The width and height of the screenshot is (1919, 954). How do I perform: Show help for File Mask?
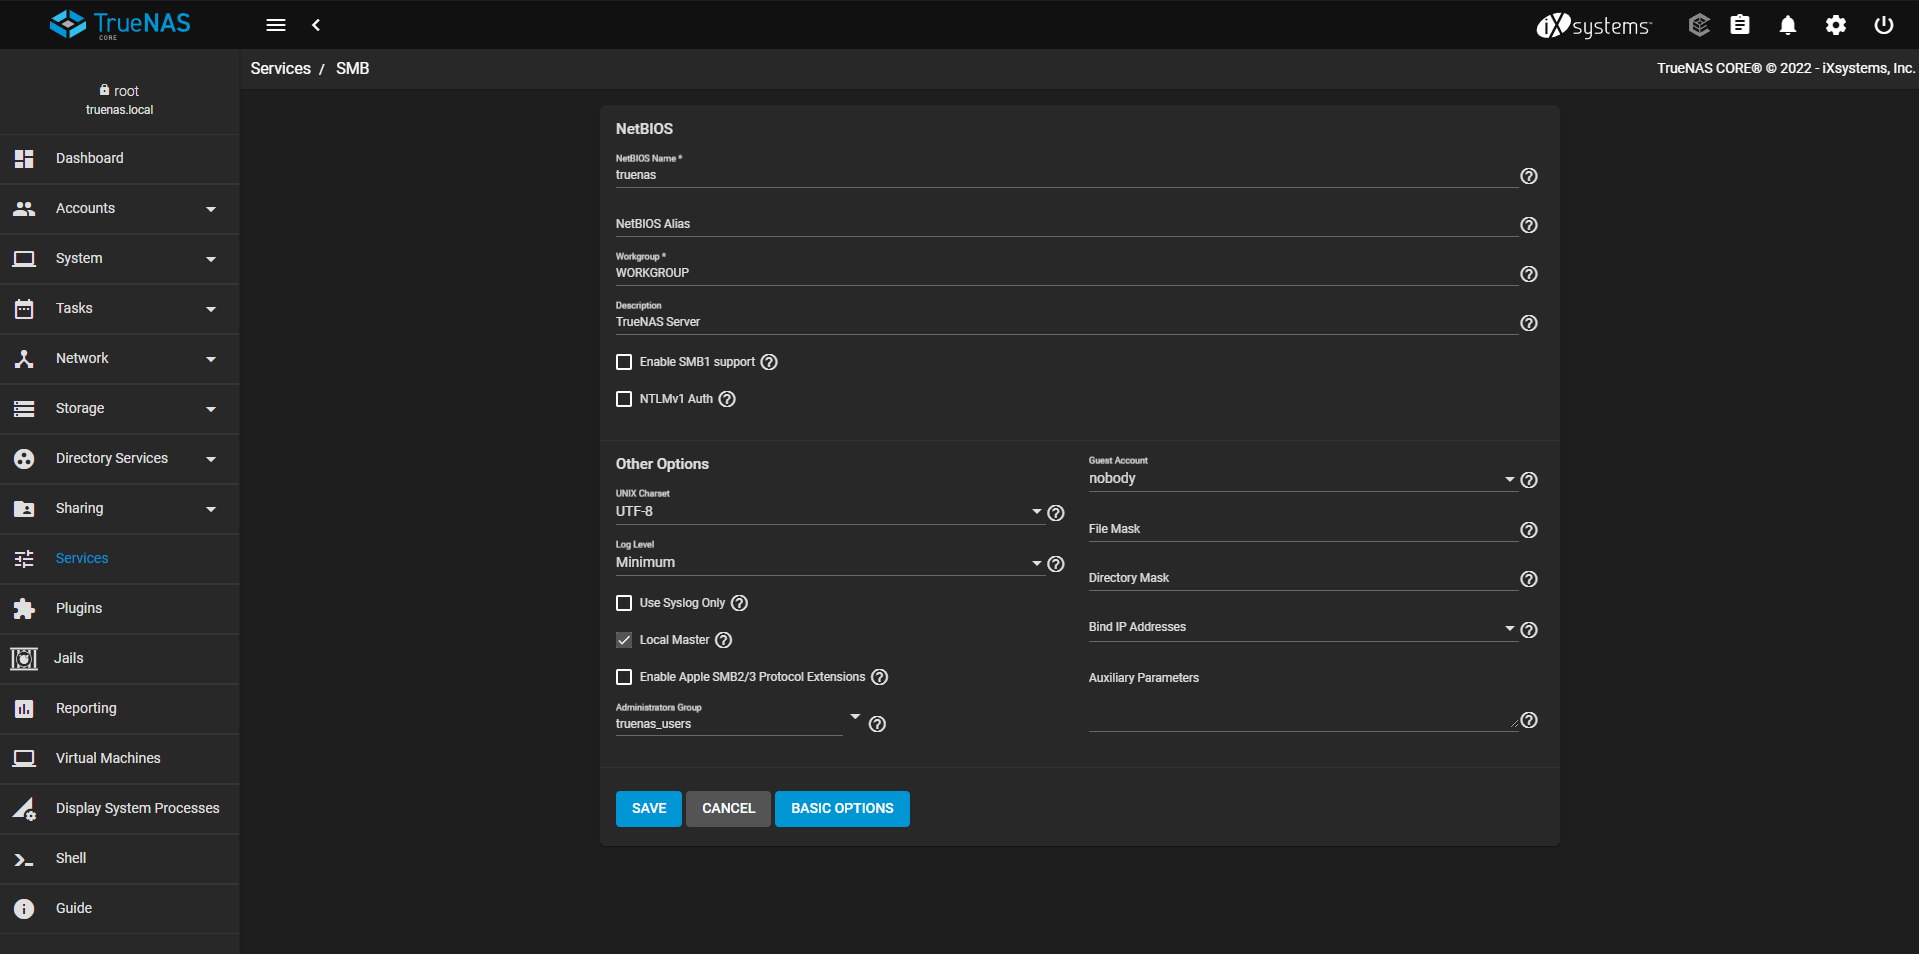[x=1529, y=530]
